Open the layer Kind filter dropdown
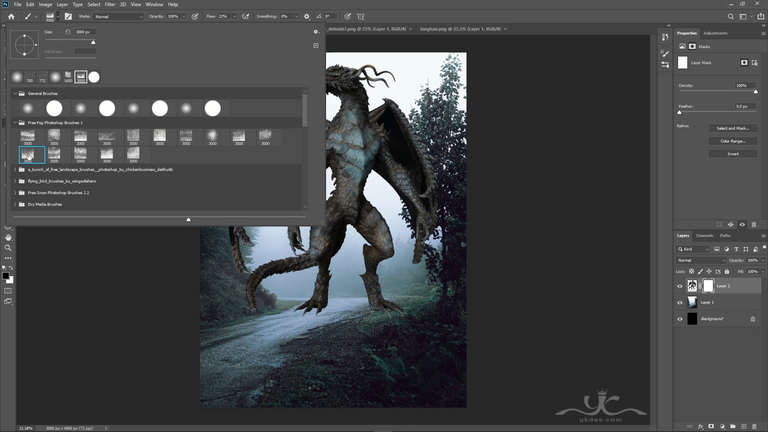This screenshot has width=768, height=432. tap(694, 249)
